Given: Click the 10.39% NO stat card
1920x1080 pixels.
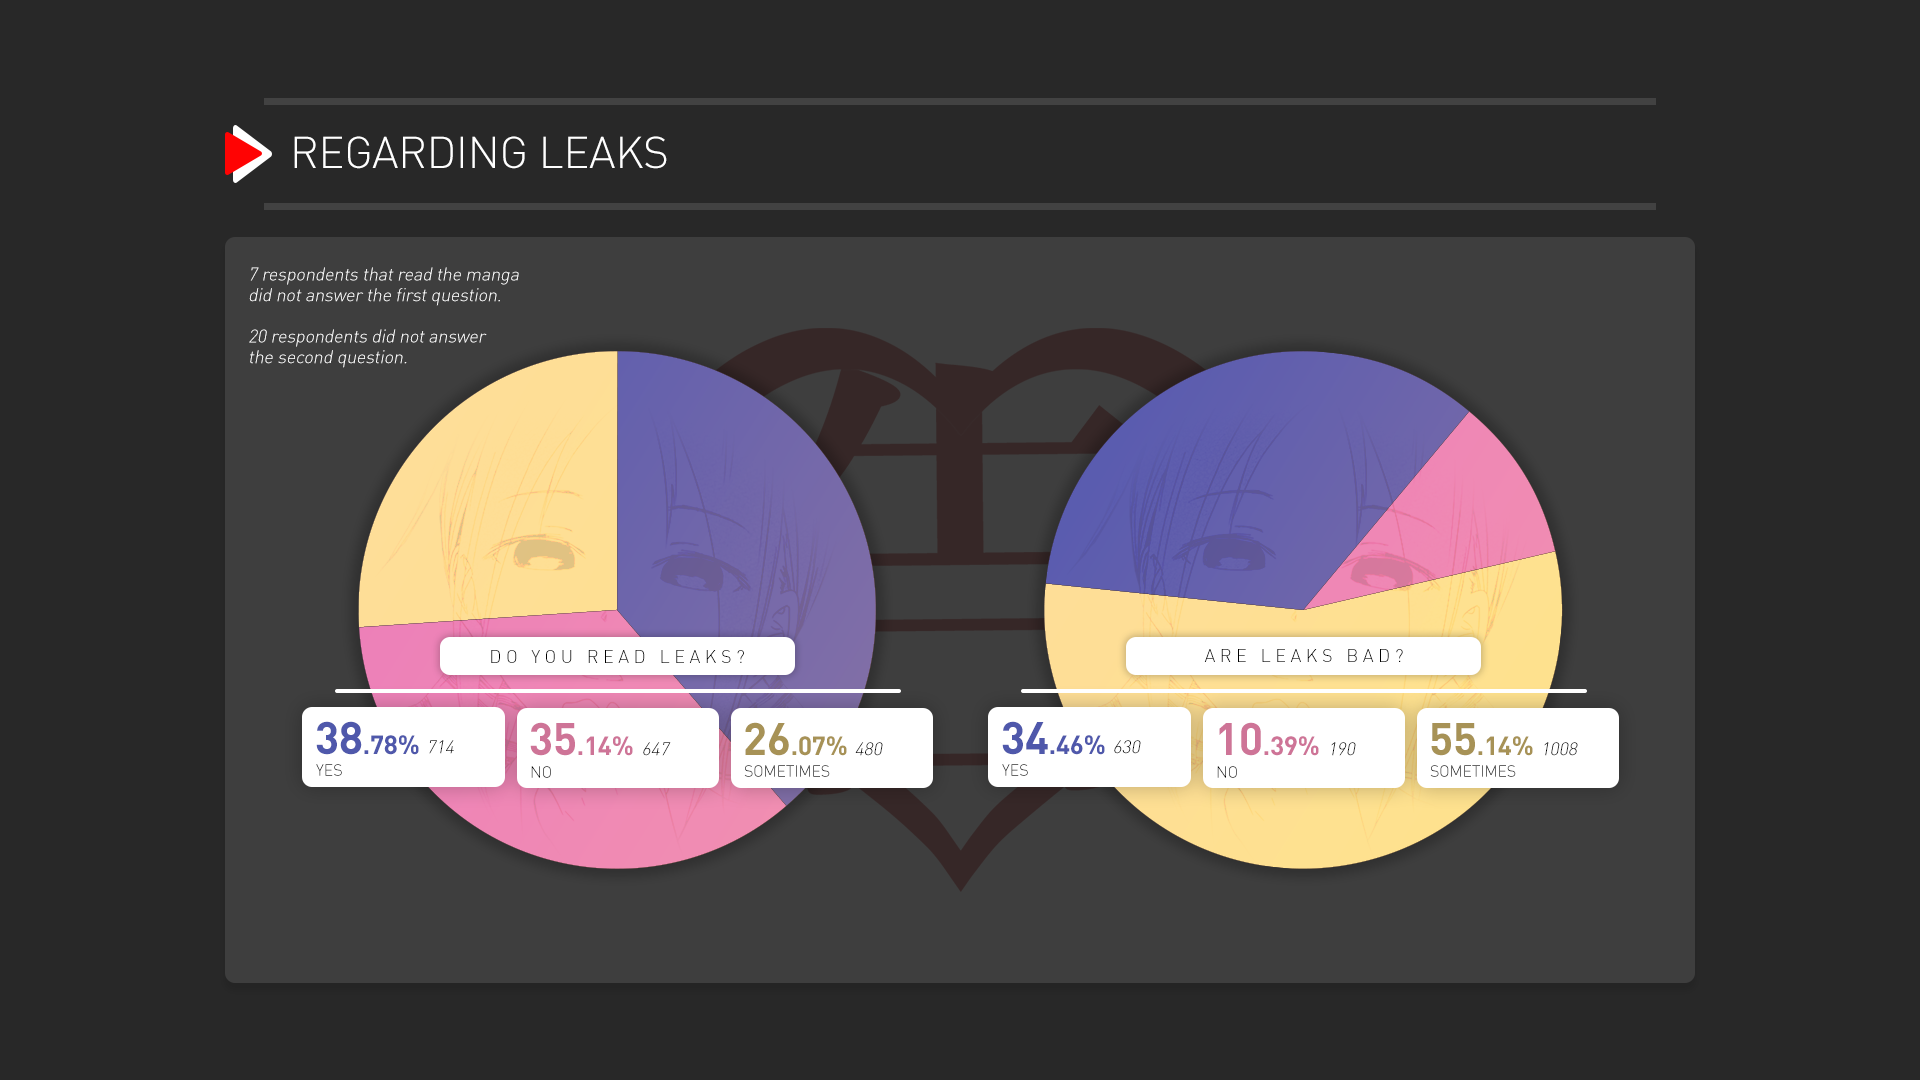Looking at the screenshot, I should pyautogui.click(x=1304, y=748).
